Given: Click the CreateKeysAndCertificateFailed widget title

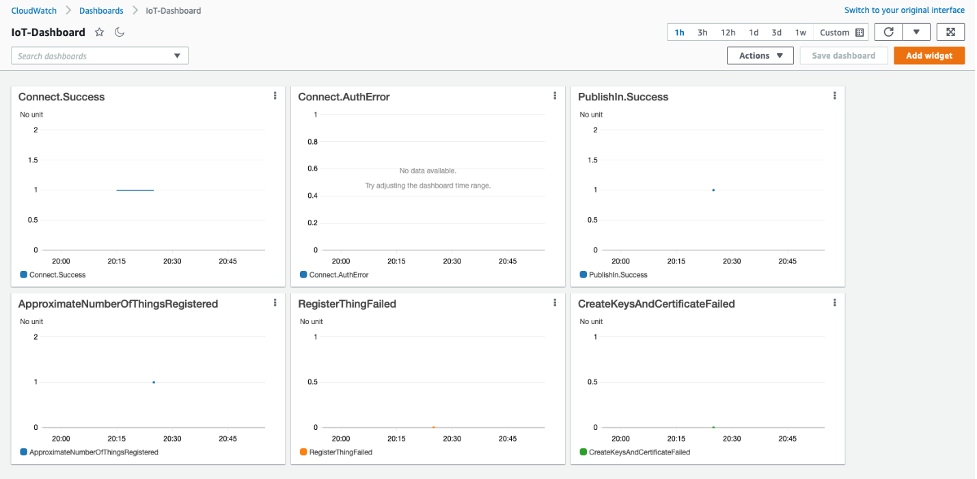Looking at the screenshot, I should point(656,304).
